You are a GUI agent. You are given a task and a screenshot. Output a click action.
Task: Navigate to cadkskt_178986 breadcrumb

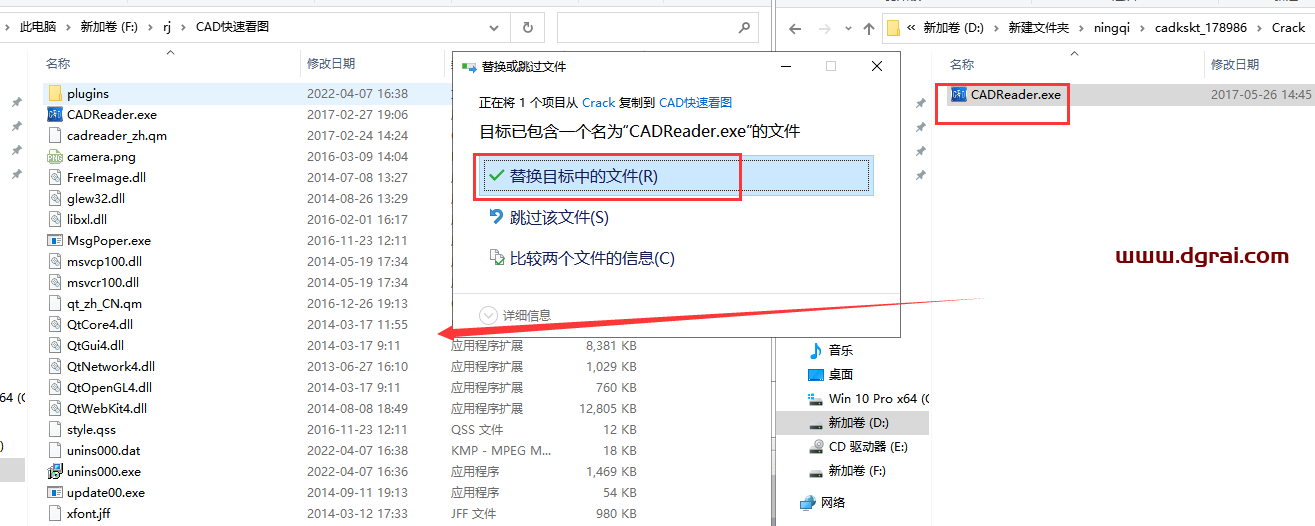pos(1201,28)
